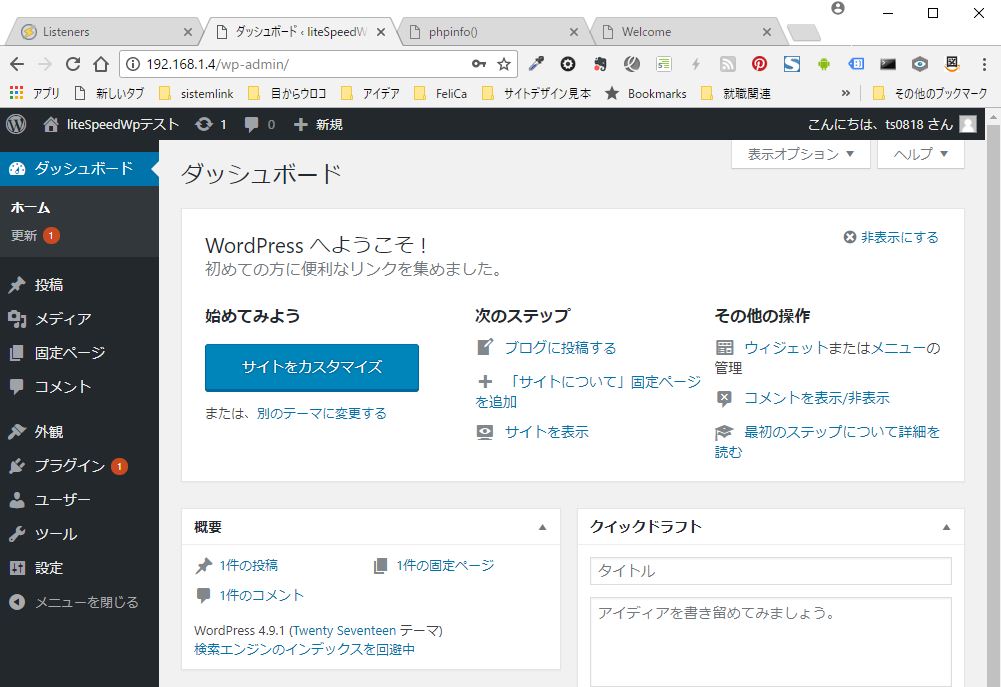Open Chrome three-dot menu
Screen dimensions: 1001x687
coord(984,64)
